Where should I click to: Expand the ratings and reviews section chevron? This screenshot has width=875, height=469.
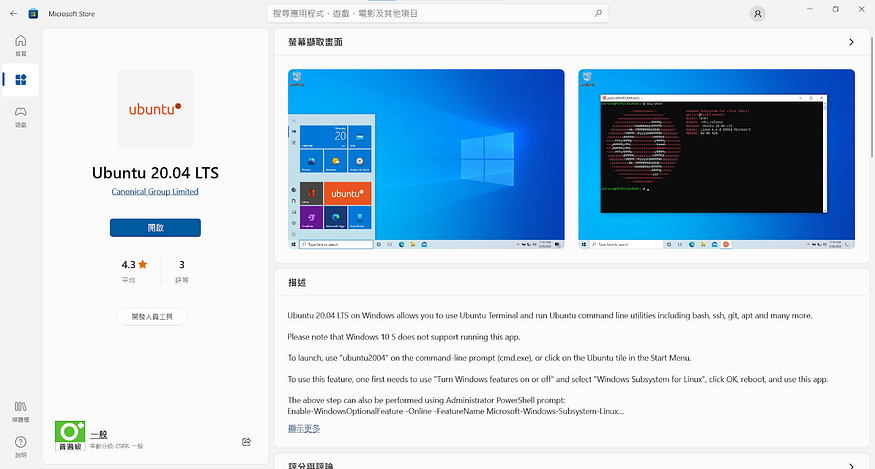851,466
